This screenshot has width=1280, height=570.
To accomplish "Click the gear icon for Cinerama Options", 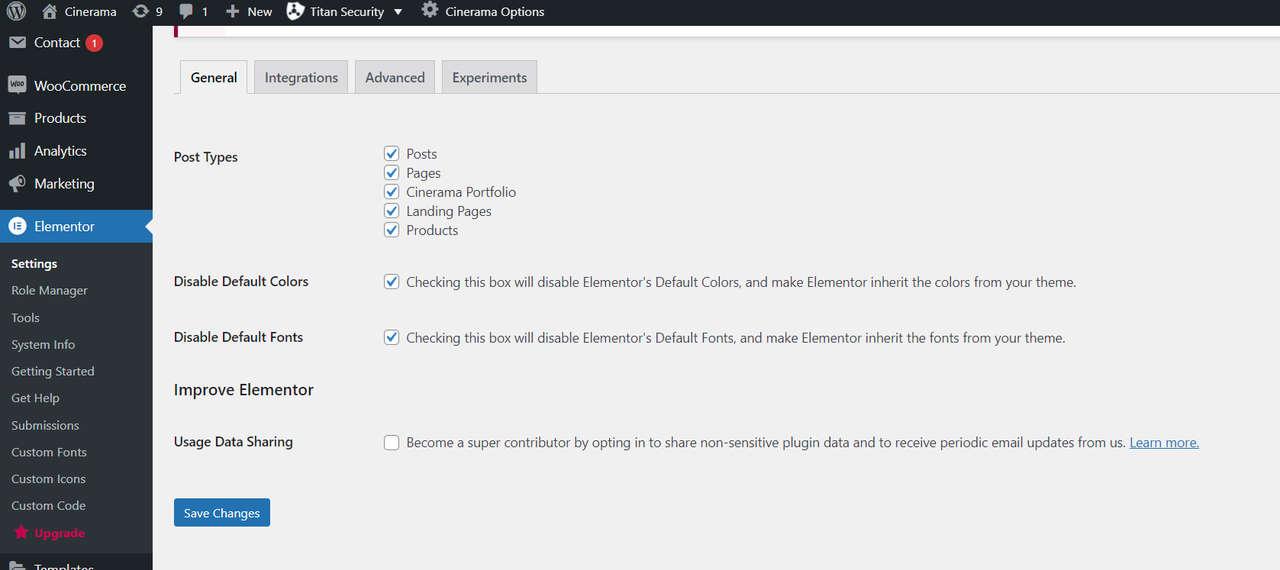I will [x=430, y=12].
